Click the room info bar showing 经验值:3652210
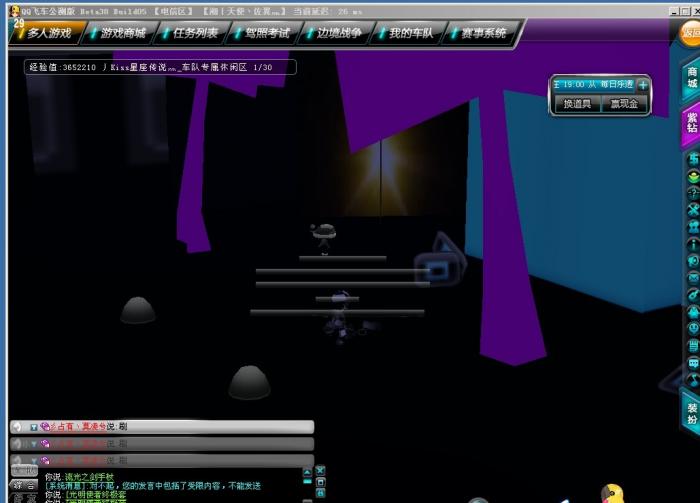 coord(160,67)
